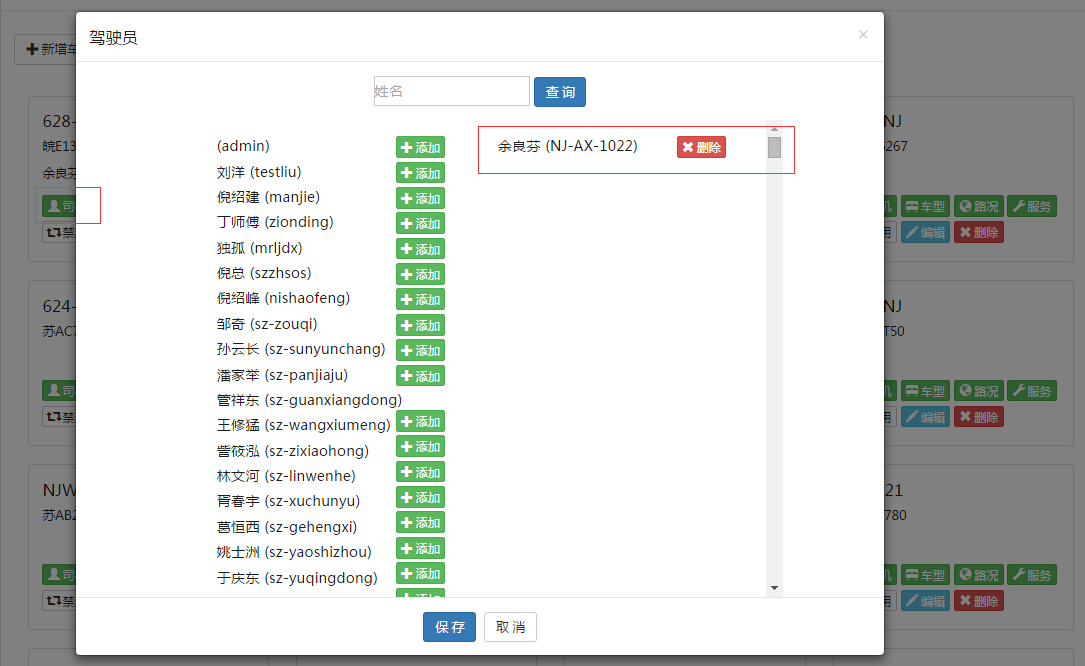Click 添加 next to 倪绍峰 (nishaofeng)

420,299
